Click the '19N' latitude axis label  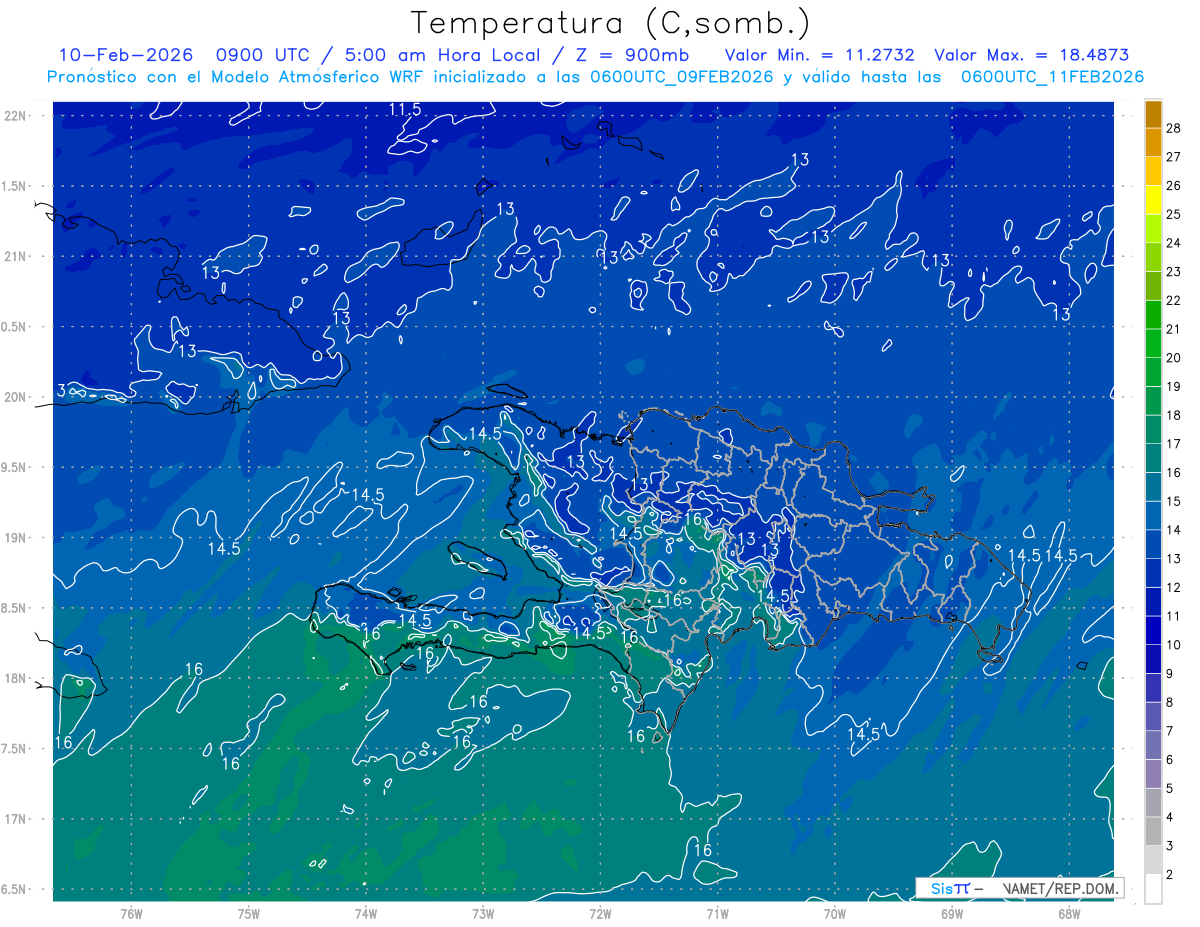15,538
